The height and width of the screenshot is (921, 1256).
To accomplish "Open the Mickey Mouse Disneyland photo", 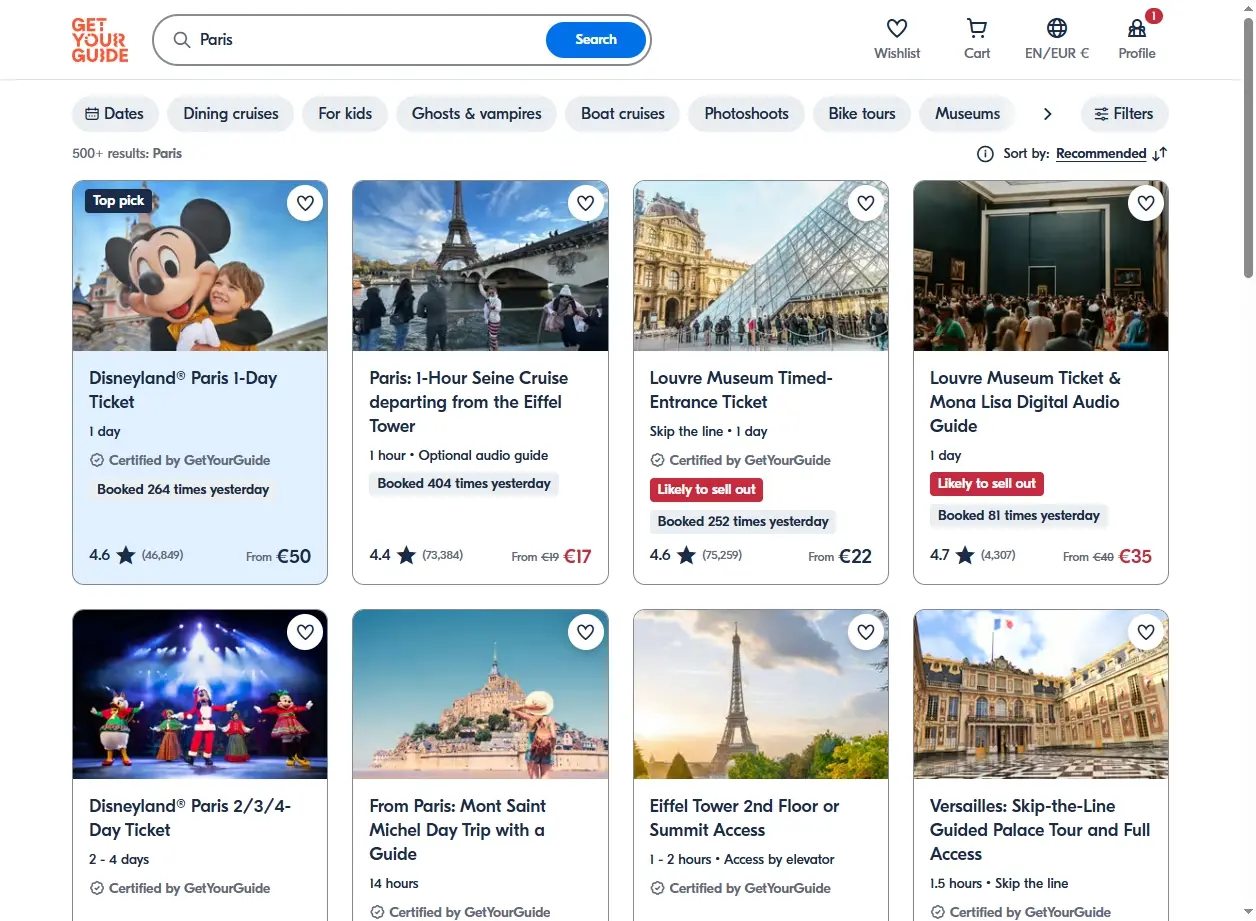I will (x=200, y=266).
